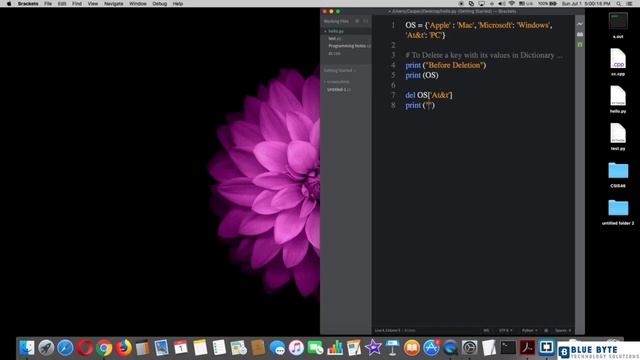Image resolution: width=640 pixels, height=360 pixels.
Task: Open the Help menu
Action: pos(178,4)
